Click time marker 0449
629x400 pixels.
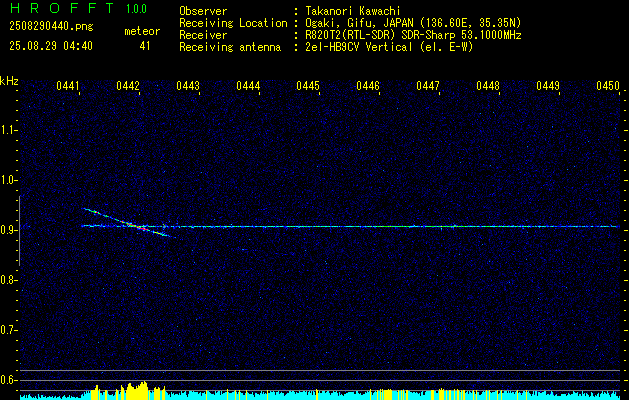pyautogui.click(x=548, y=85)
